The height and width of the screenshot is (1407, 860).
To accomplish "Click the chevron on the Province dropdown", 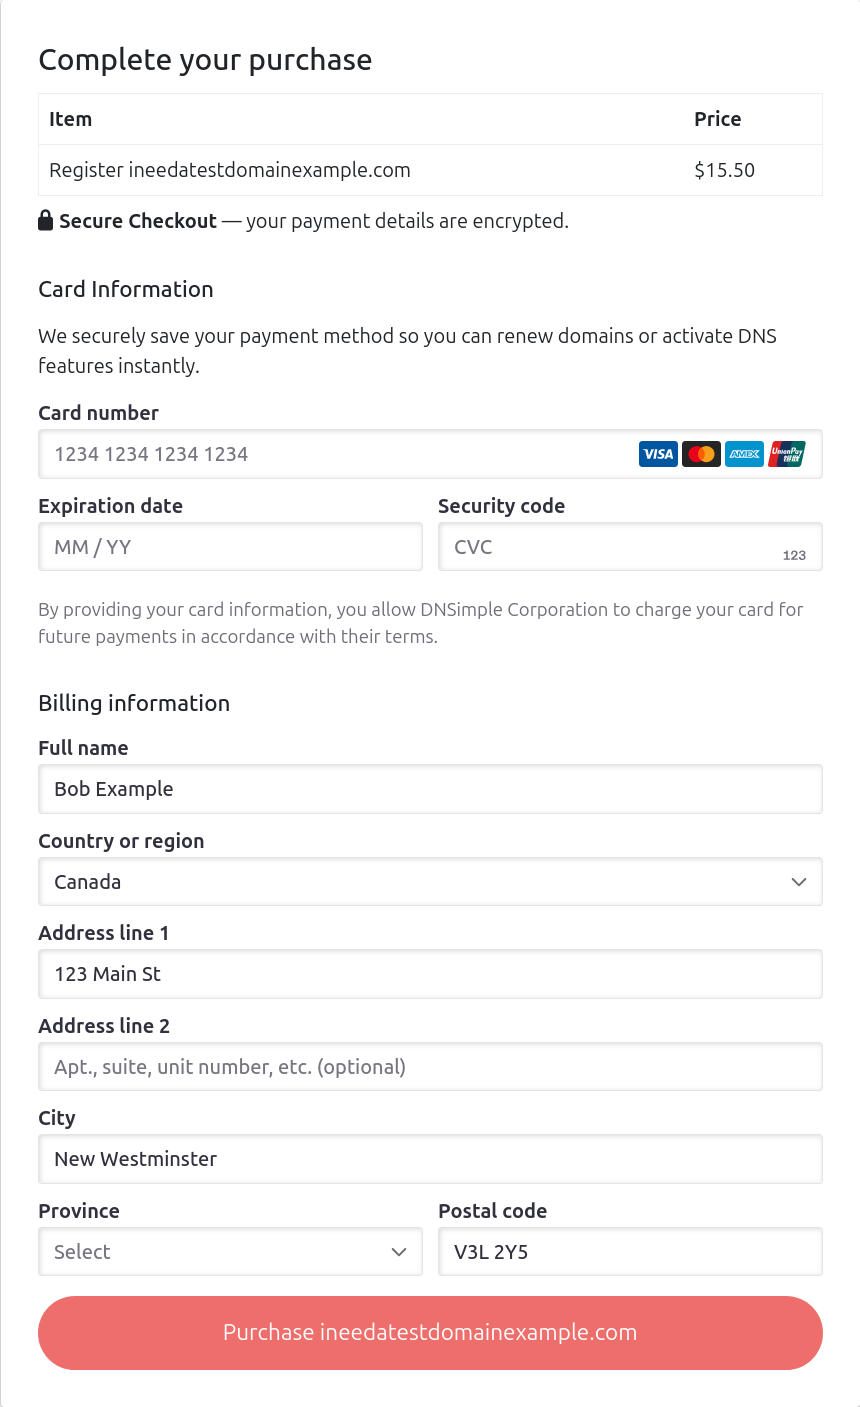I will (398, 1251).
